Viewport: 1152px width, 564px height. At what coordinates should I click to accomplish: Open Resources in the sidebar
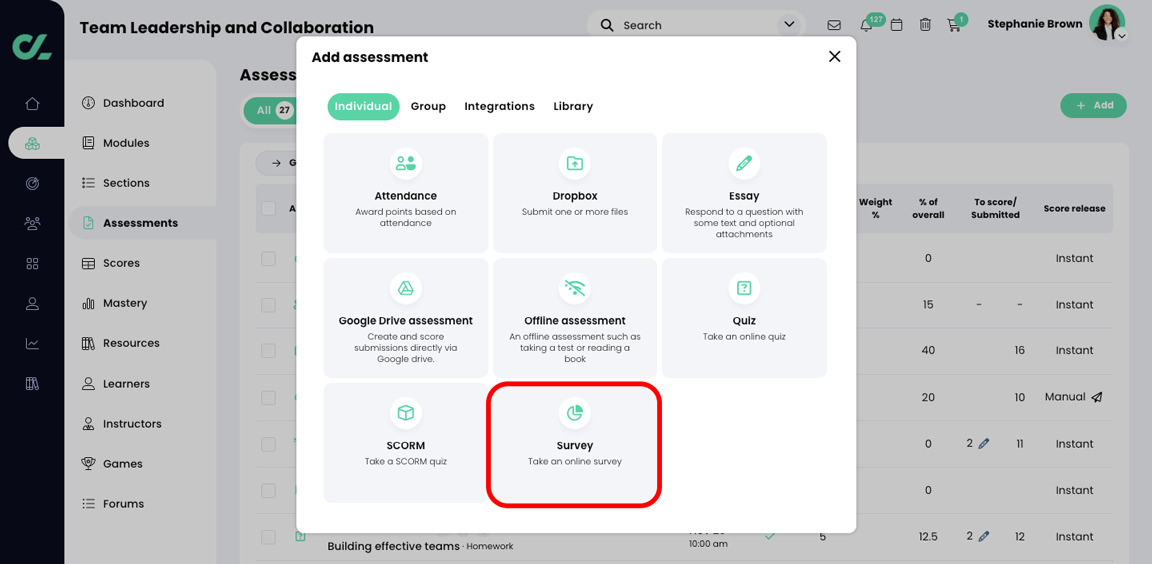coord(130,343)
